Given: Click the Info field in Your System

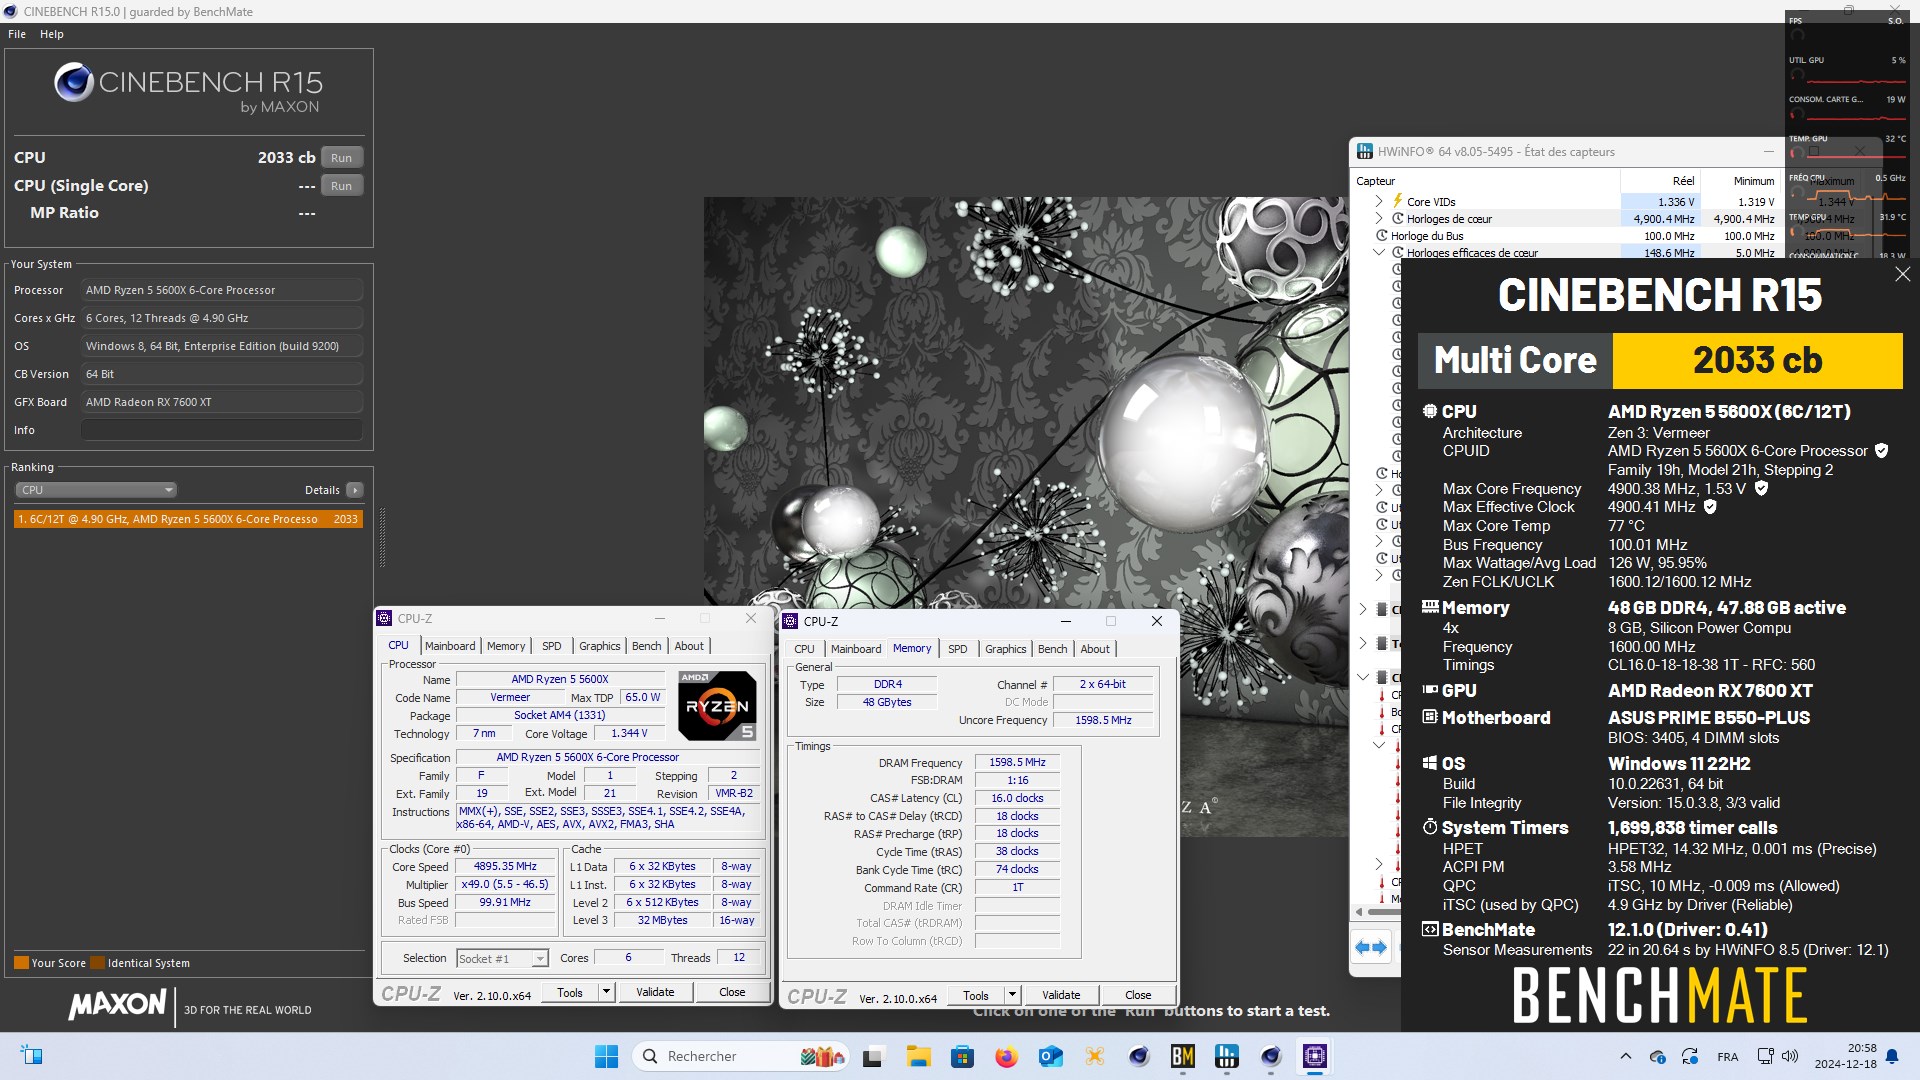Looking at the screenshot, I should click(x=222, y=430).
